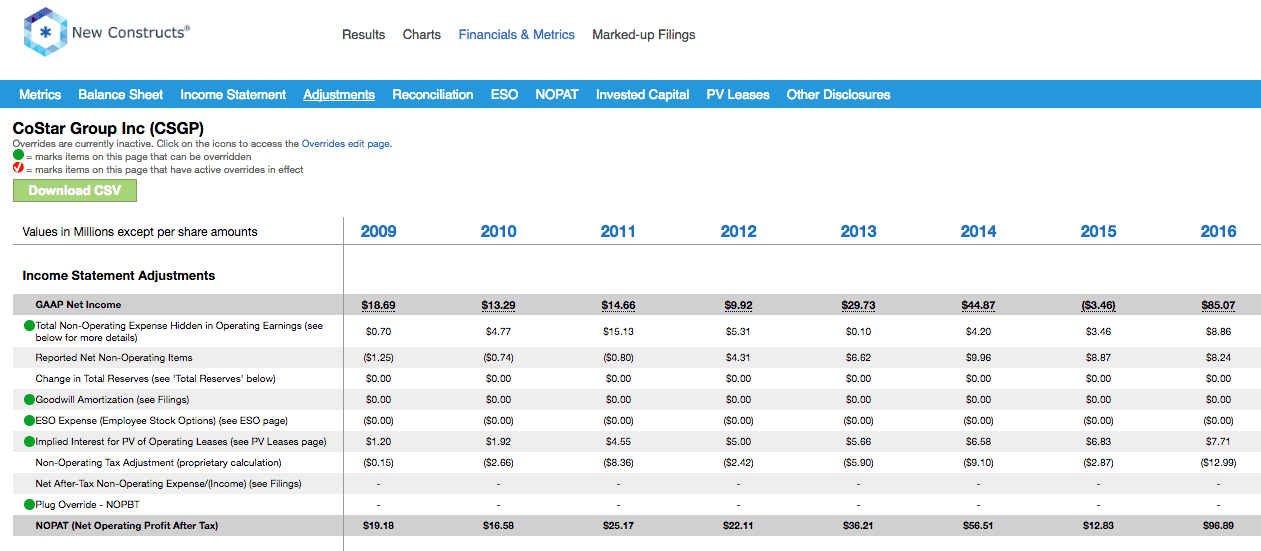Switch to the Balance Sheet tab
The height and width of the screenshot is (551, 1261).
click(x=121, y=95)
